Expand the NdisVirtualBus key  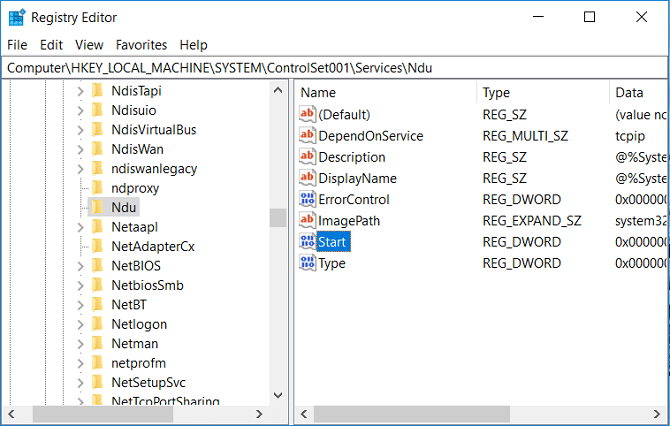[80, 130]
